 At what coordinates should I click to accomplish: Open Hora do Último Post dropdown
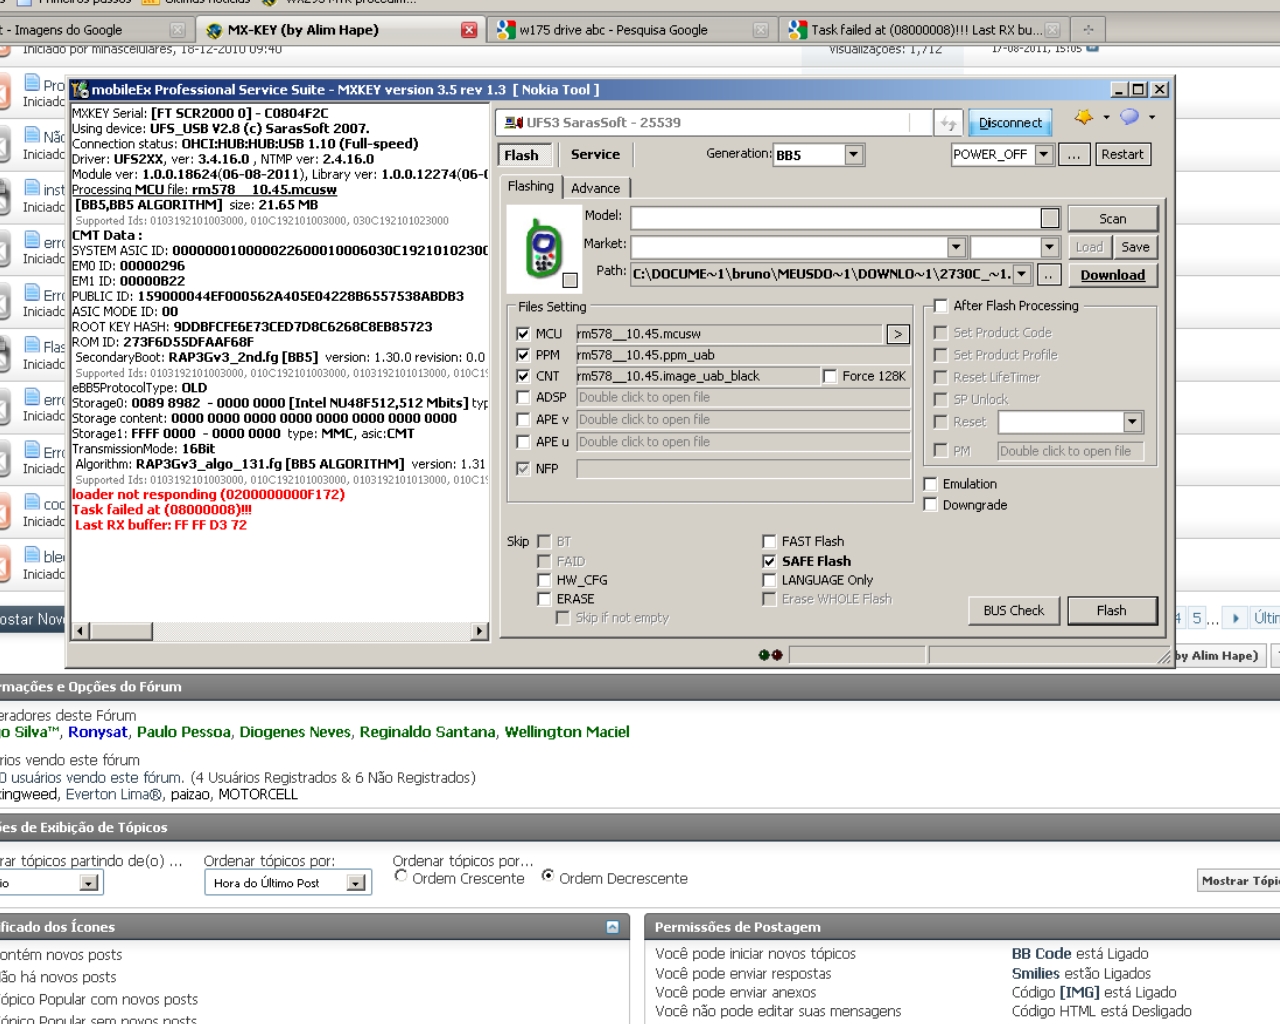[x=356, y=883]
